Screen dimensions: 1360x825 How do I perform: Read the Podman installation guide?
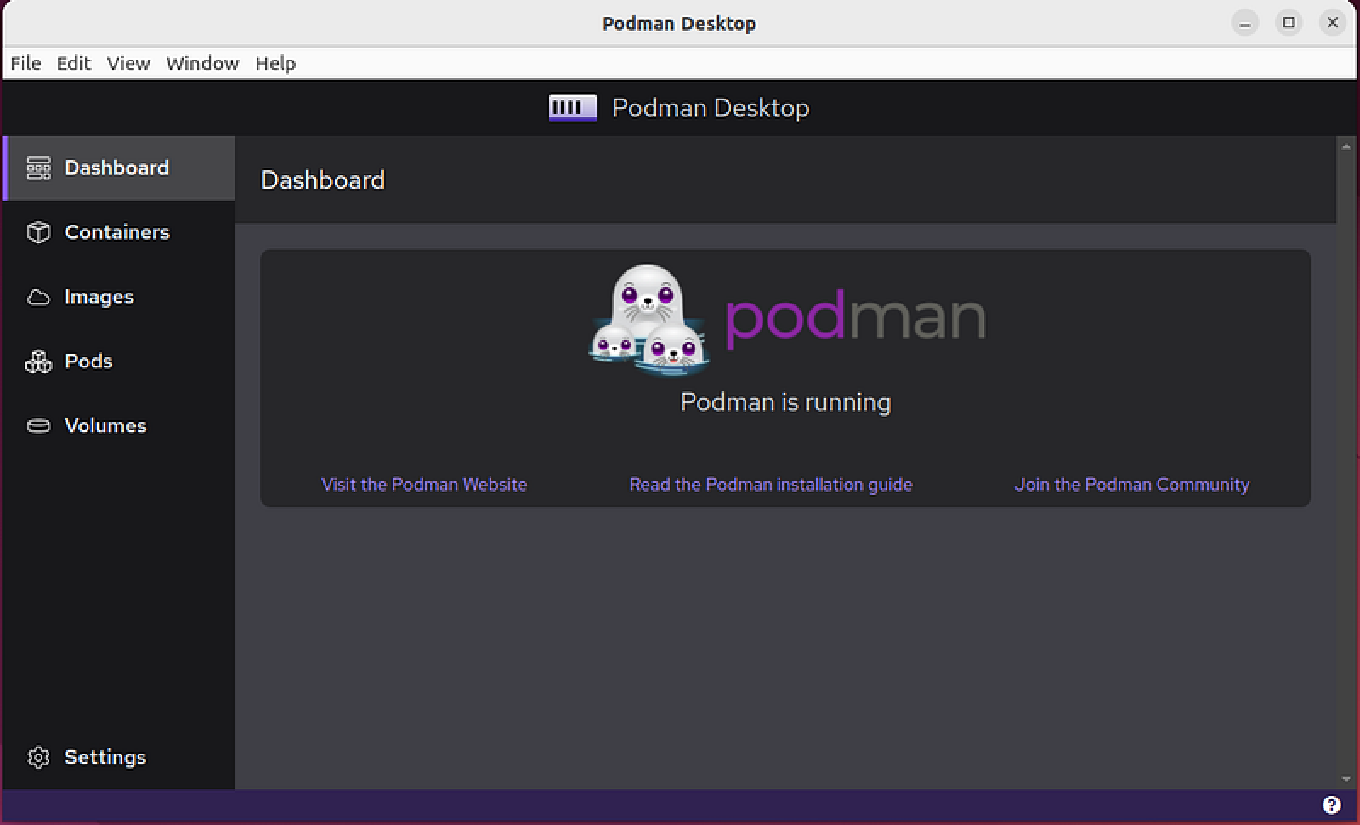coord(771,484)
